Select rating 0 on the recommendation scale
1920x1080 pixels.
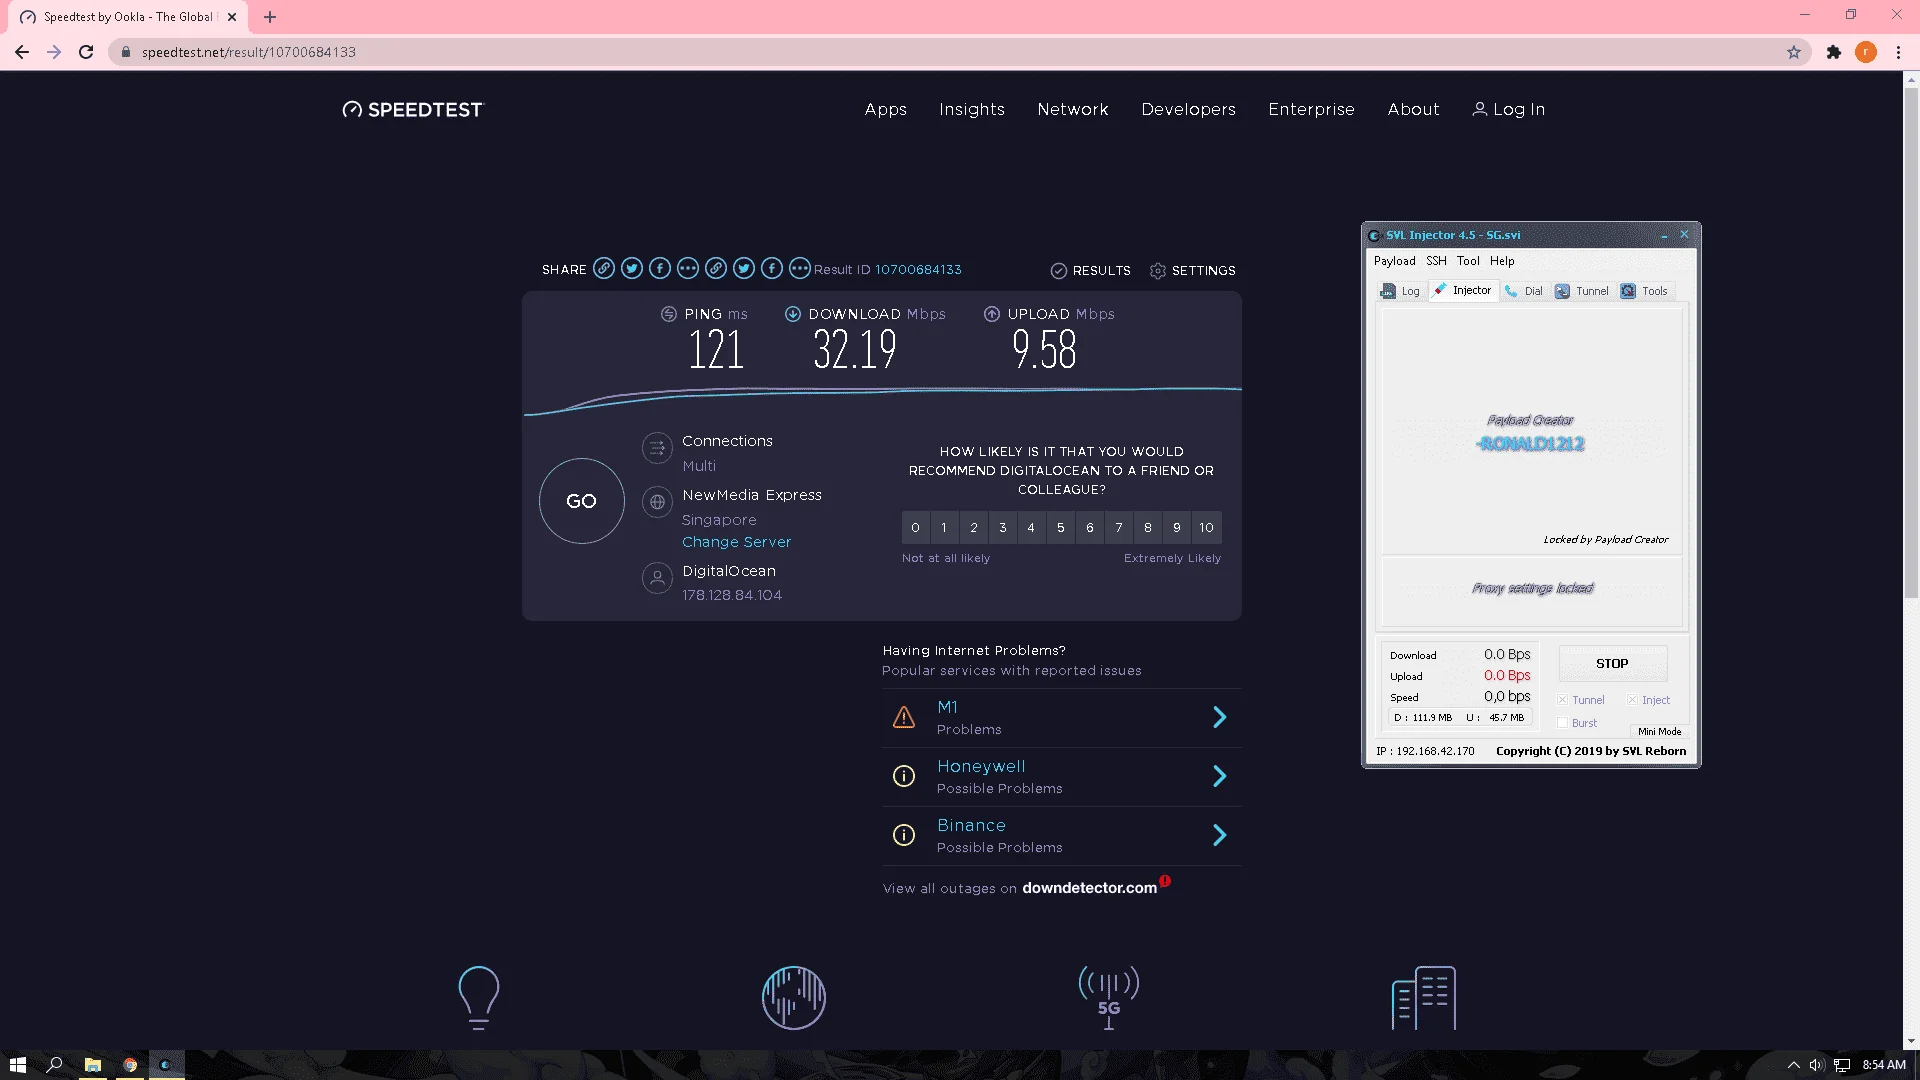pos(915,528)
